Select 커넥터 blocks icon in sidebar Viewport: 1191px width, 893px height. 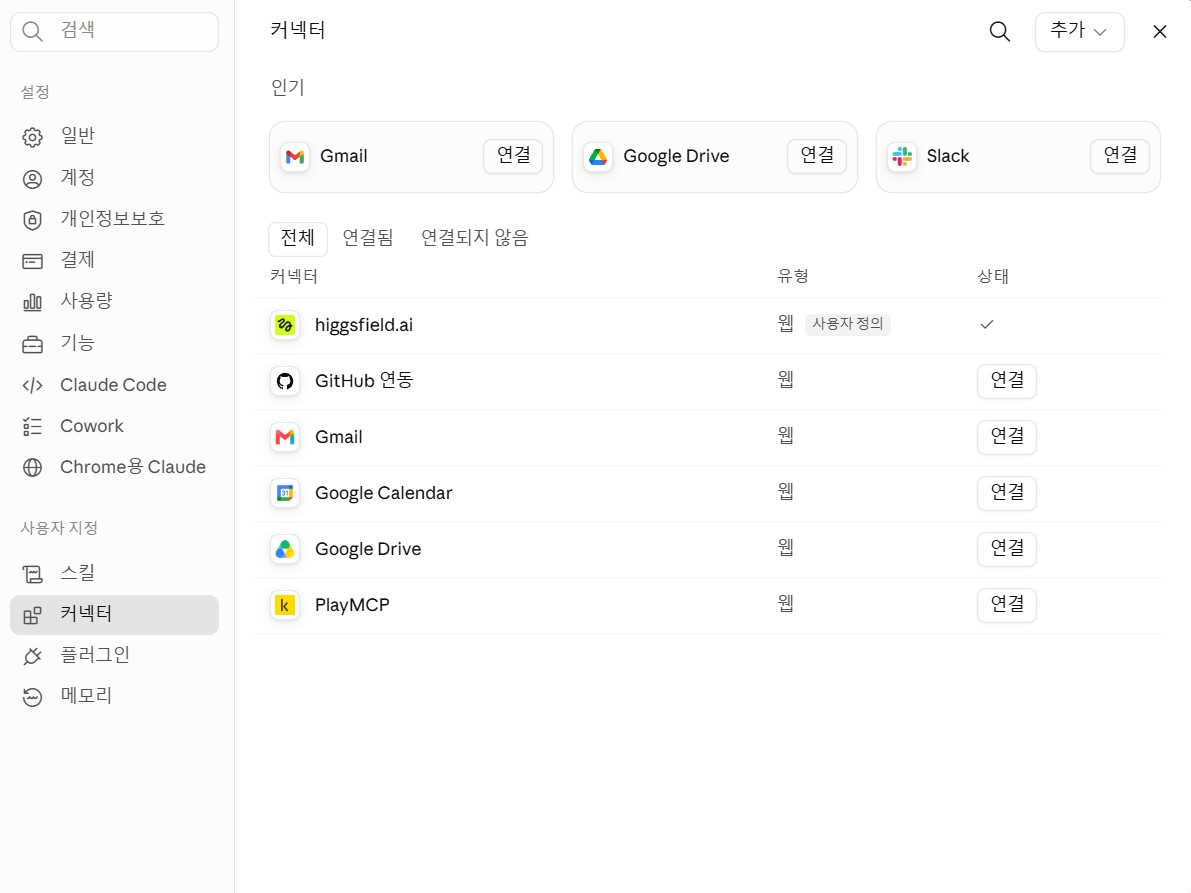[x=33, y=615]
